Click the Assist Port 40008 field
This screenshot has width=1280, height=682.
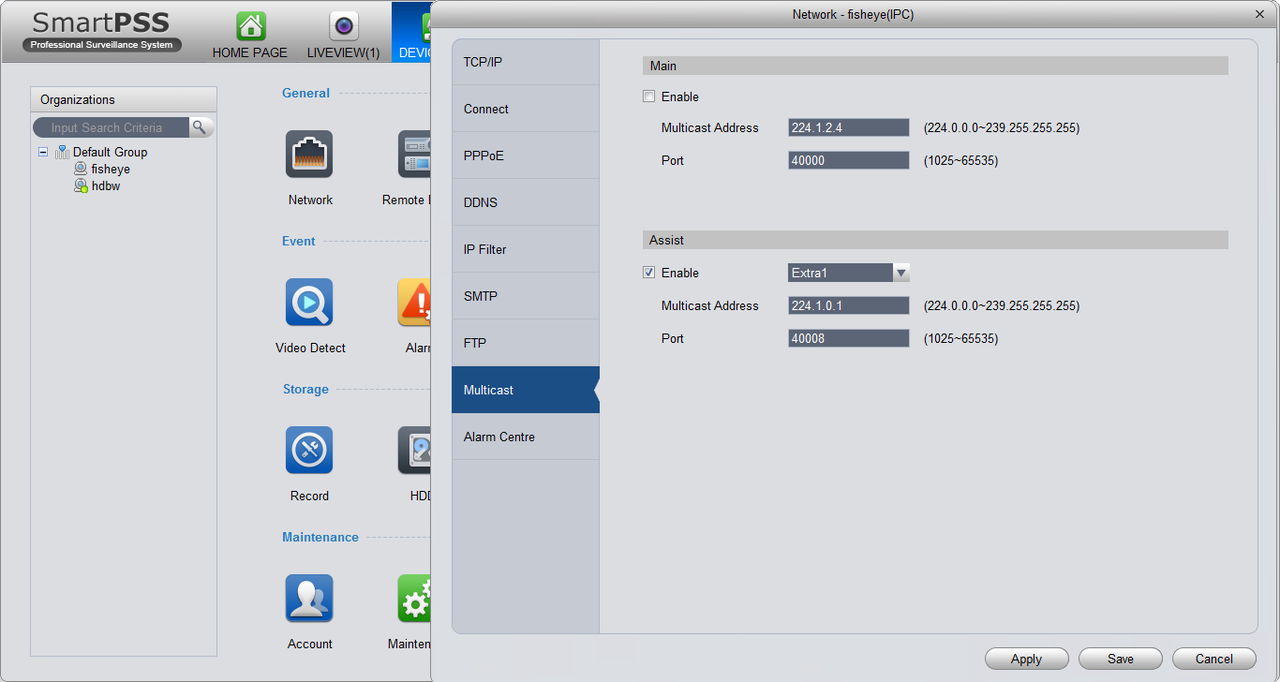click(x=849, y=339)
